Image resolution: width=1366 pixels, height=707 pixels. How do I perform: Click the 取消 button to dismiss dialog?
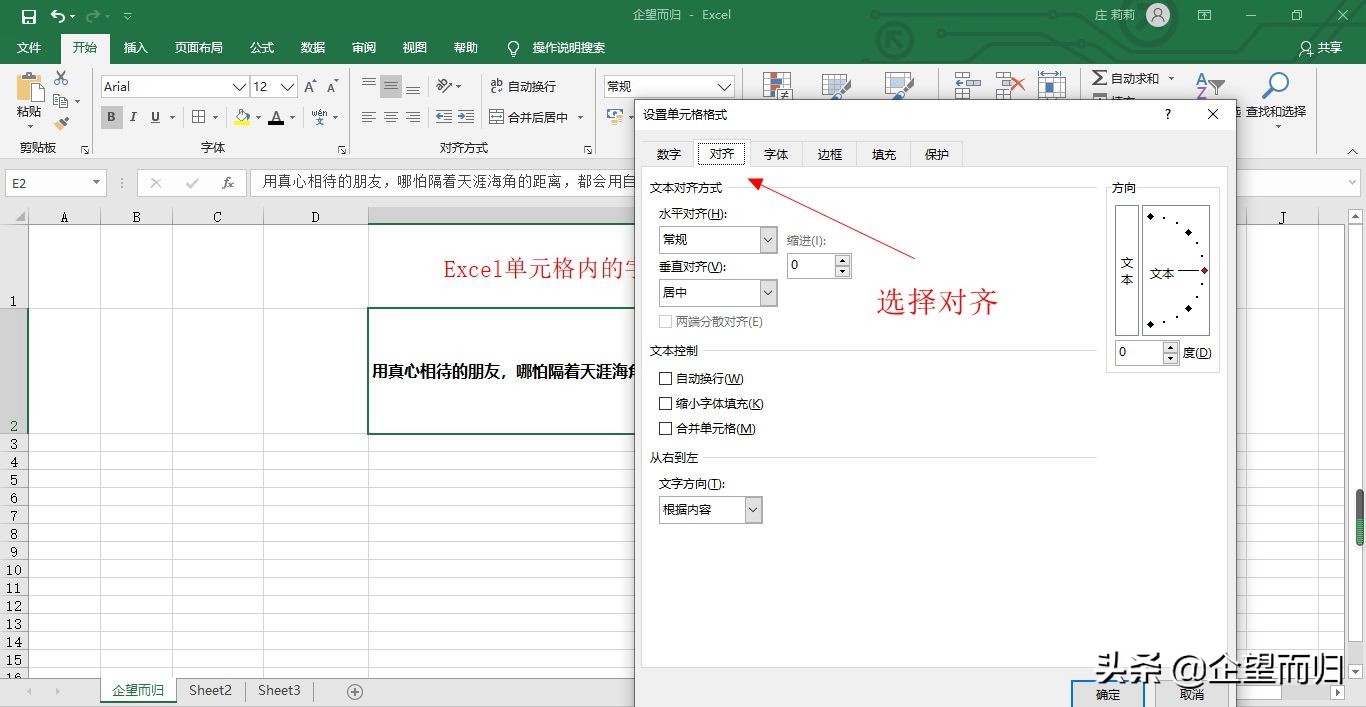pos(1190,694)
